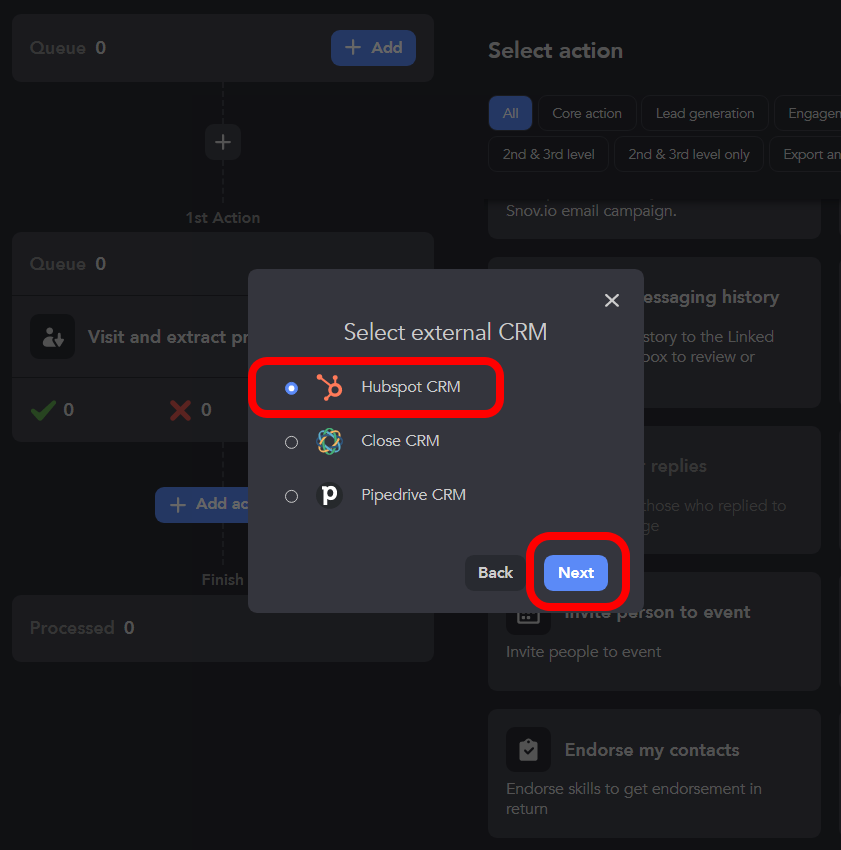Click the Add button in top Queue
The height and width of the screenshot is (850, 841).
coord(373,48)
